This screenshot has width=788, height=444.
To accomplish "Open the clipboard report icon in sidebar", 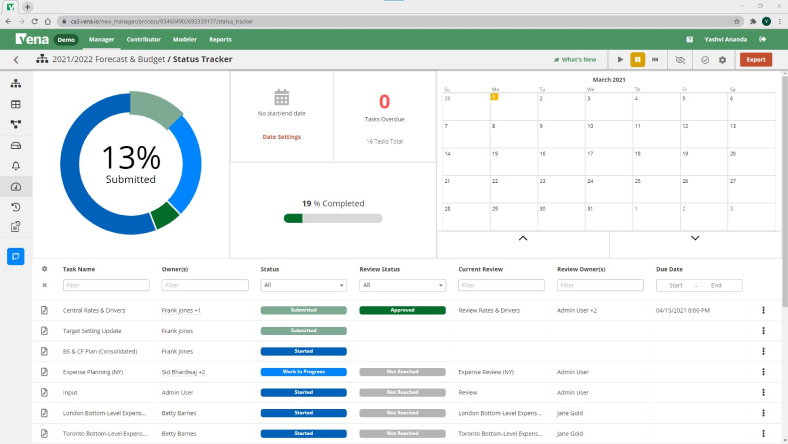I will 16,227.
